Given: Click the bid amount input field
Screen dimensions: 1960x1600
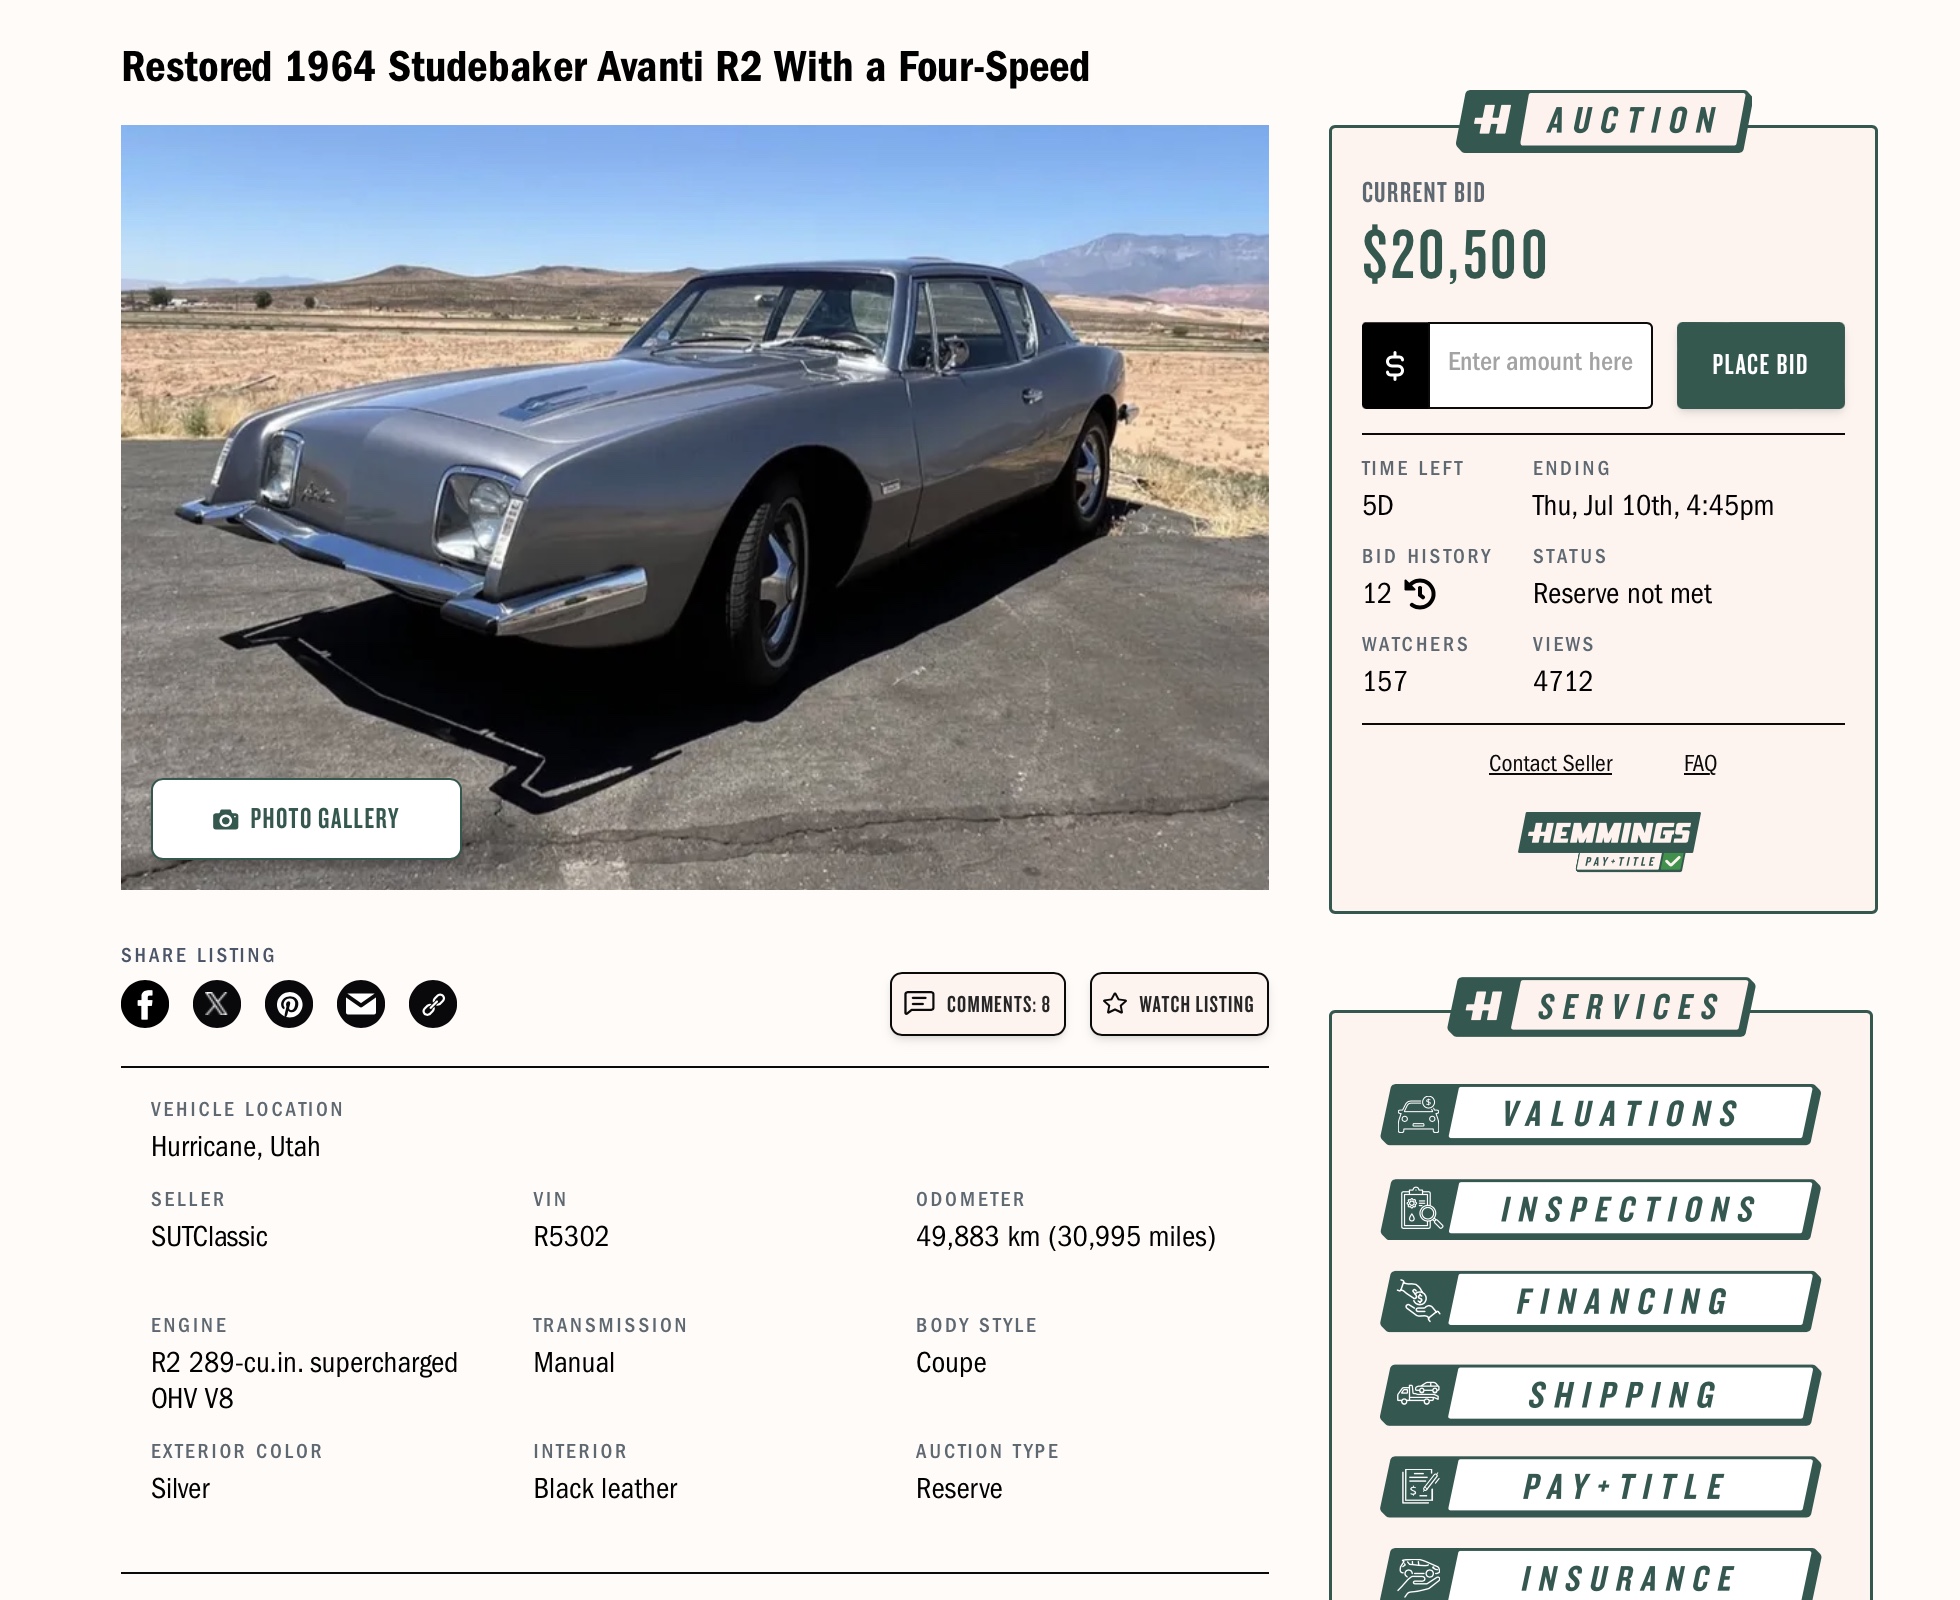Looking at the screenshot, I should (x=1540, y=365).
